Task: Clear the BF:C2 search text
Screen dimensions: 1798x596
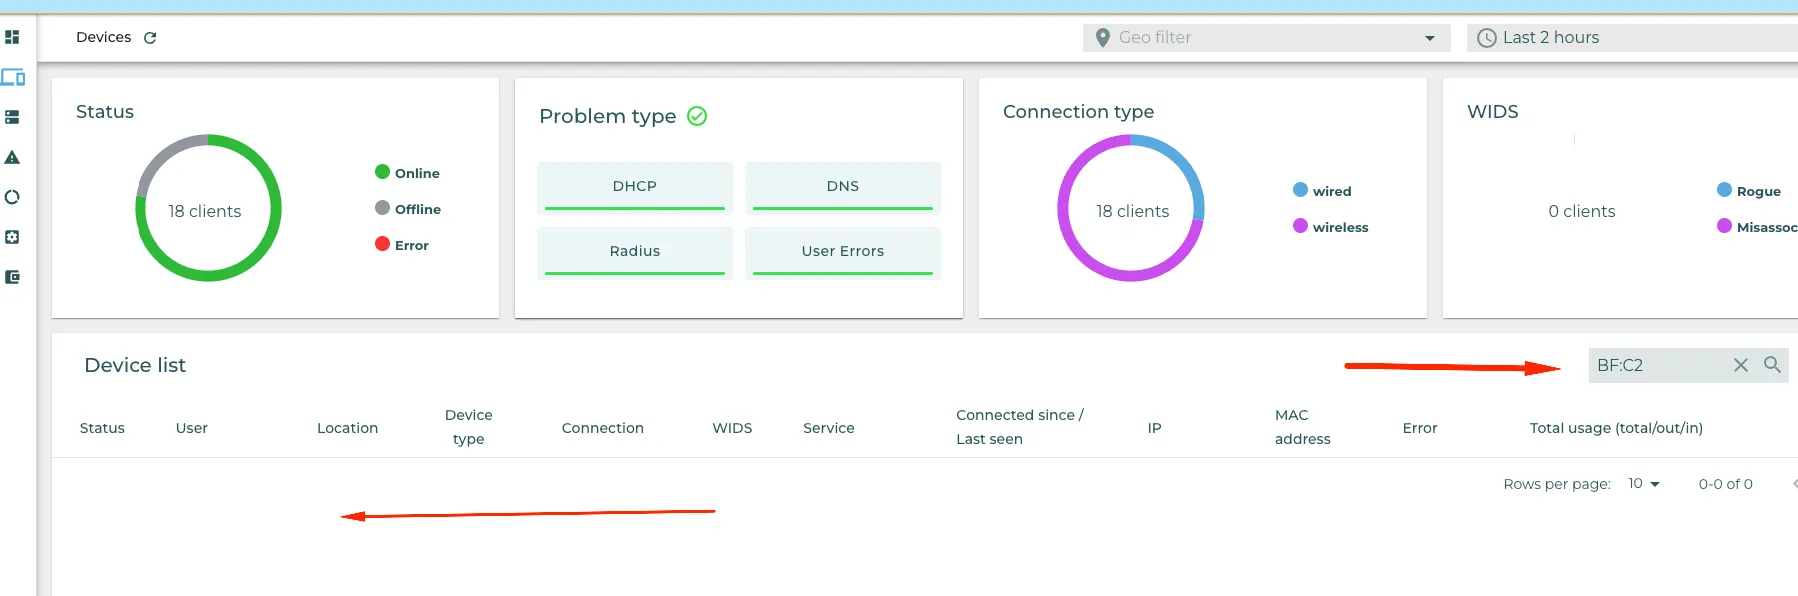Action: pos(1741,365)
